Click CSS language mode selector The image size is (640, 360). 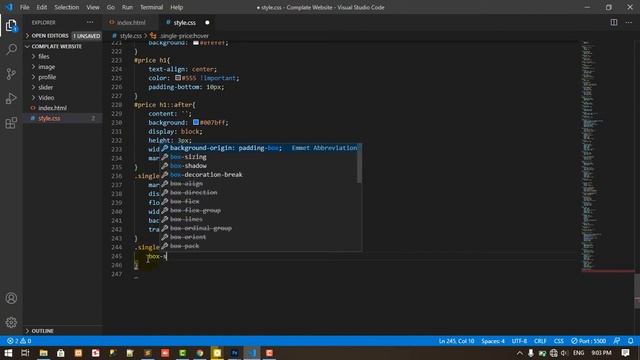559,341
